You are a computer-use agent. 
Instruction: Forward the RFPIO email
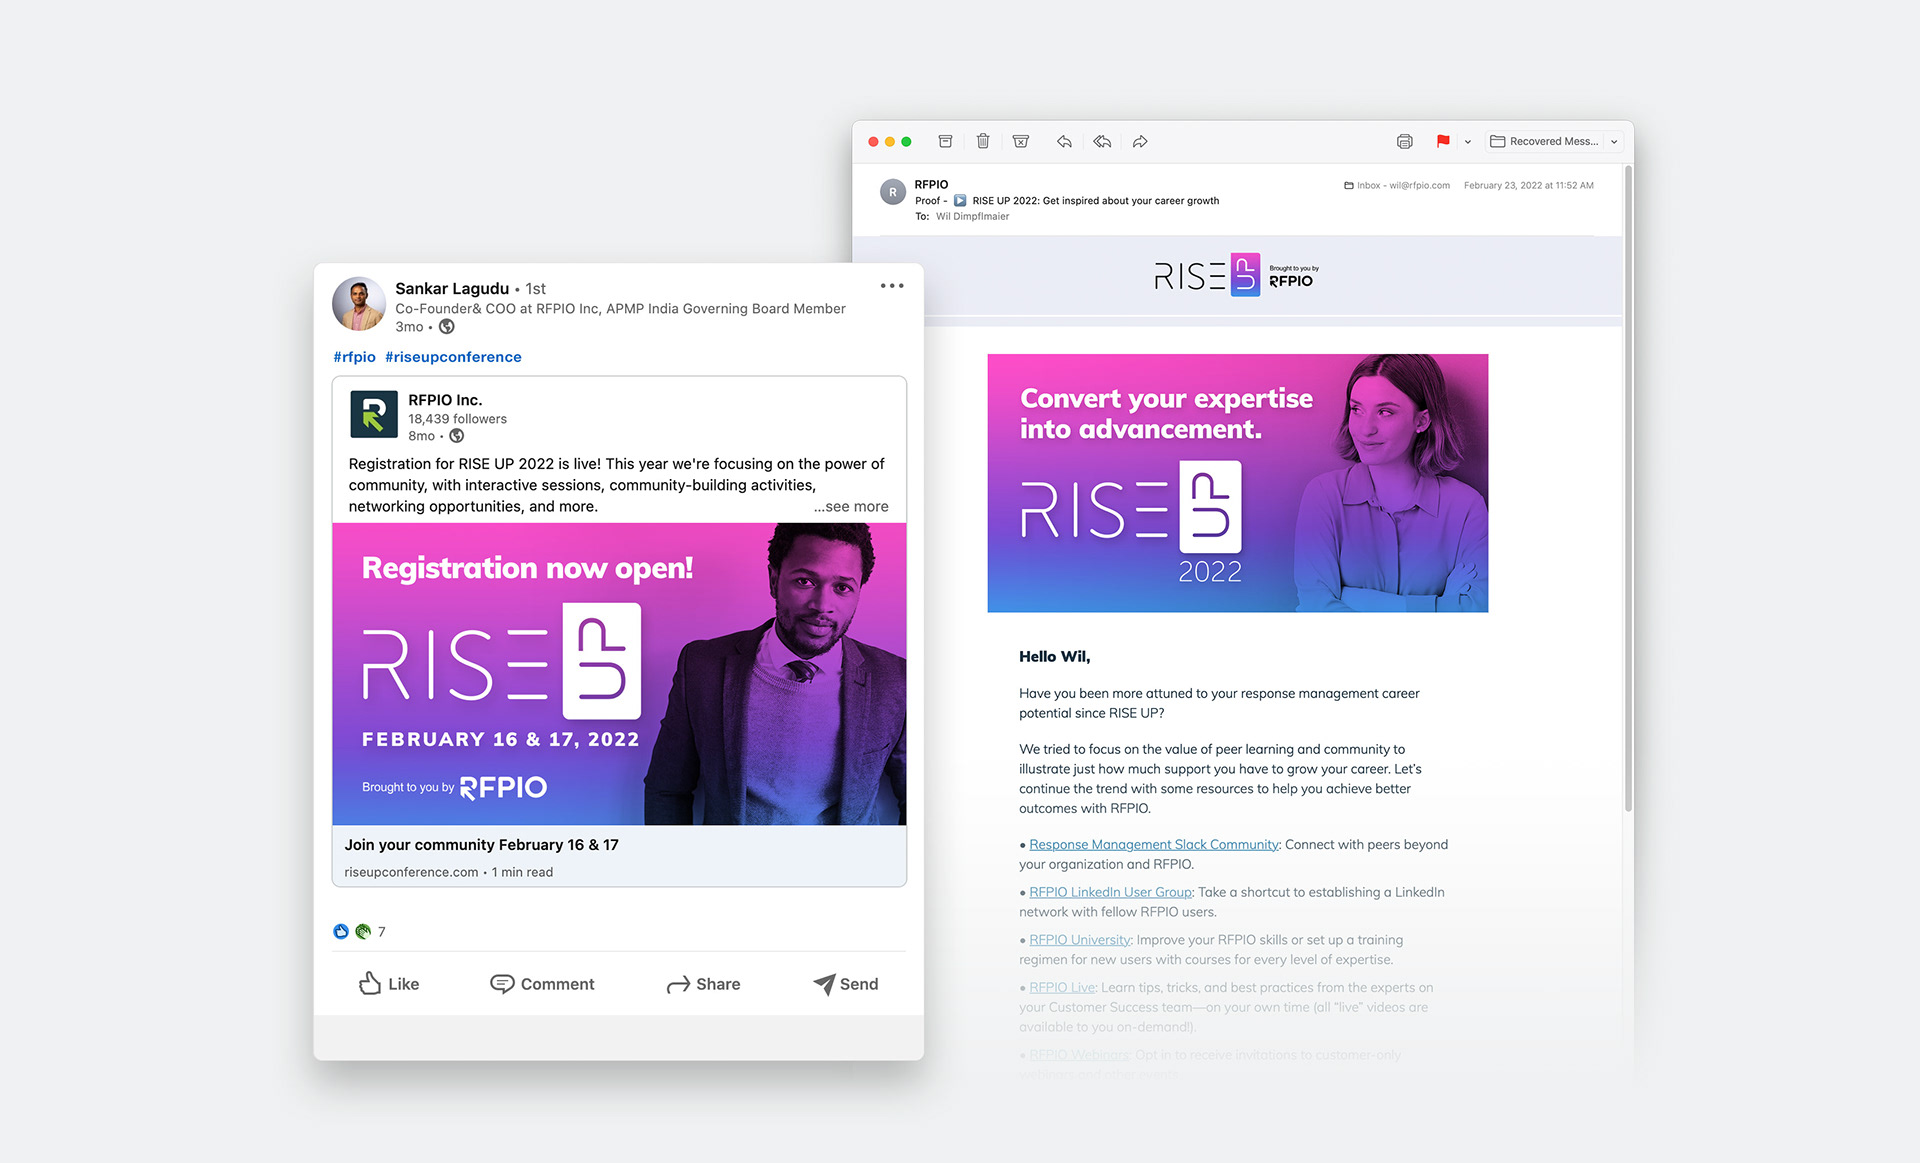[1140, 141]
